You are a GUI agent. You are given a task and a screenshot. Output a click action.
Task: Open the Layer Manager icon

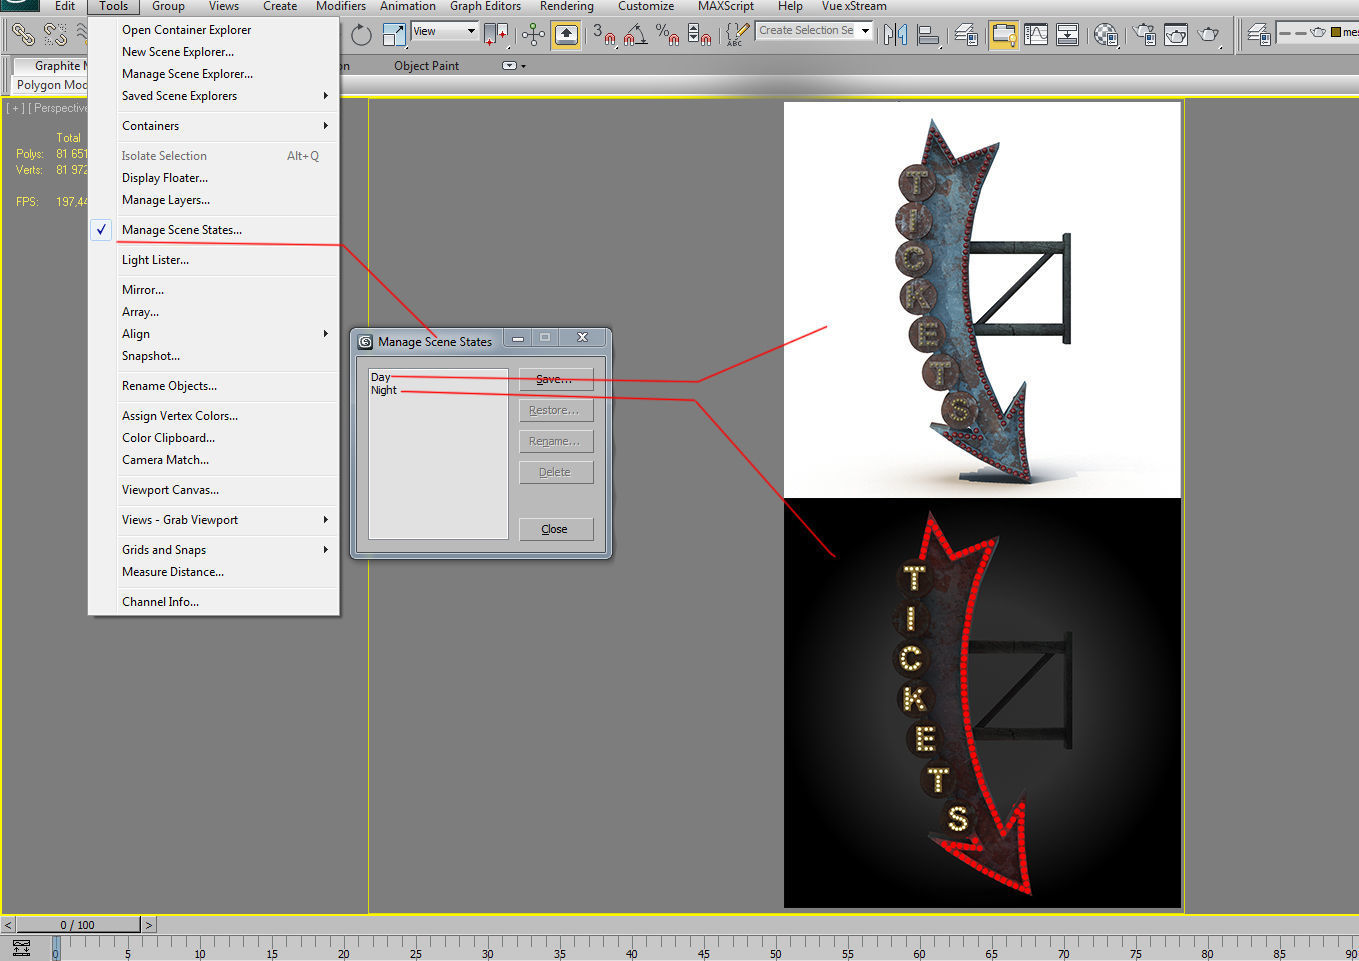click(967, 35)
